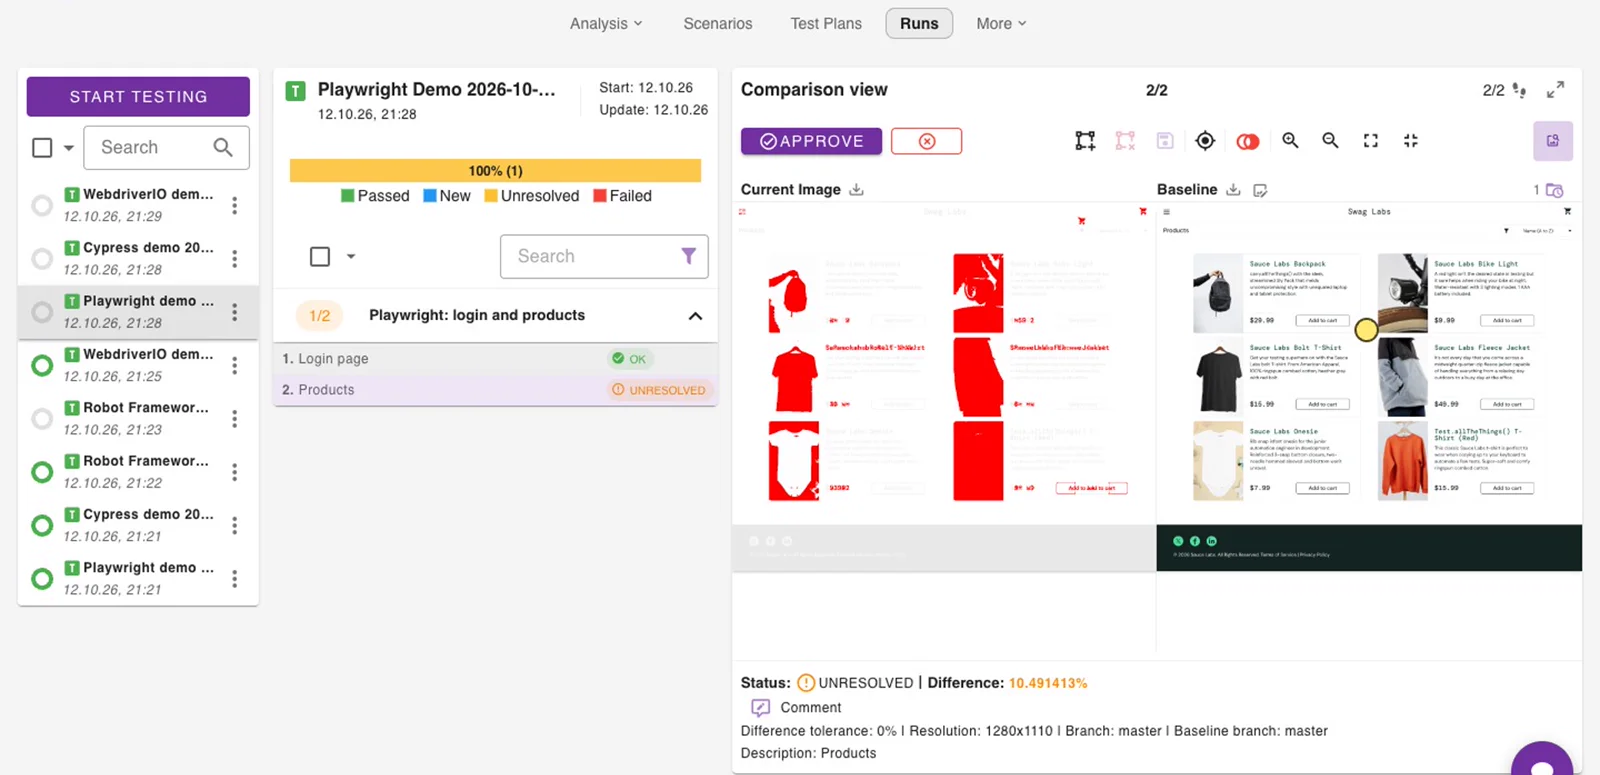
Task: Approve the current check
Action: click(811, 141)
